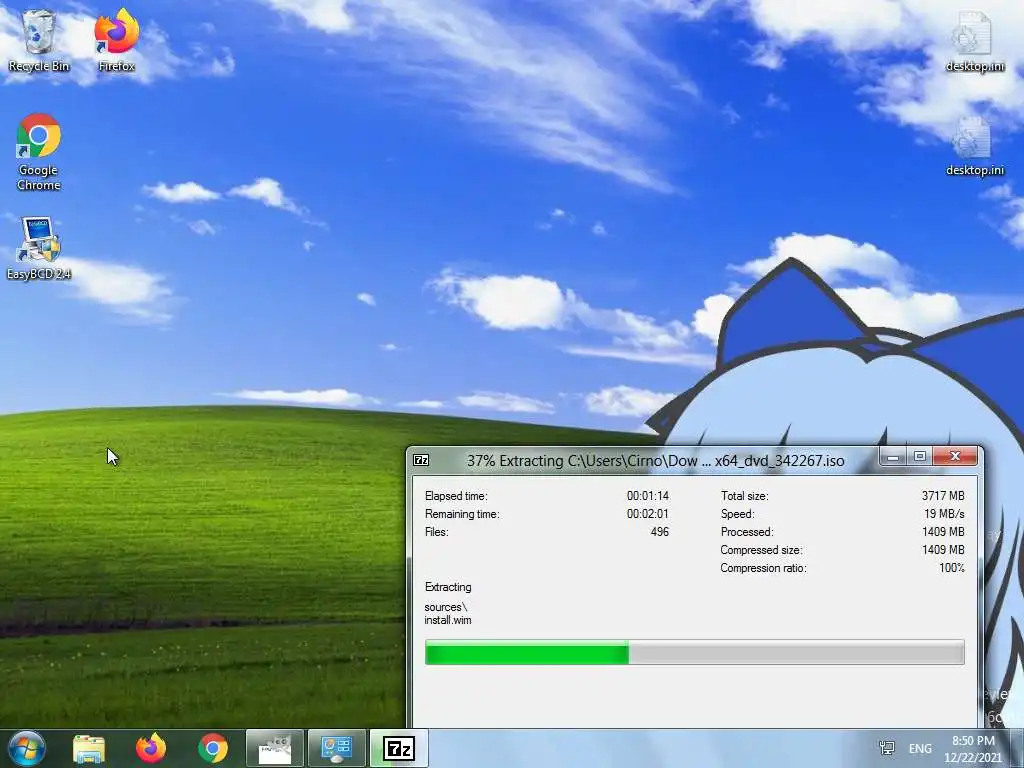
Task: Click the Total size value 3717 MB
Action: coord(943,496)
